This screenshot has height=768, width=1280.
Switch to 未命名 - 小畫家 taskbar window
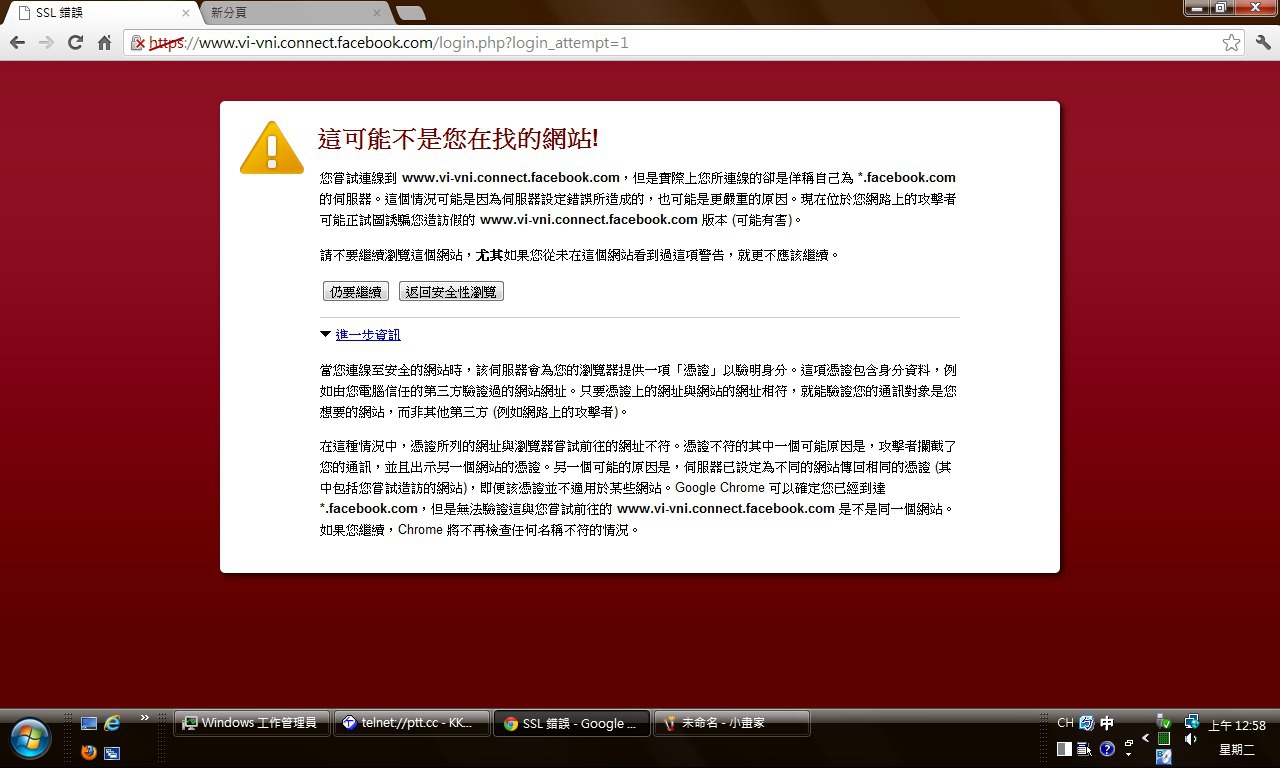732,723
